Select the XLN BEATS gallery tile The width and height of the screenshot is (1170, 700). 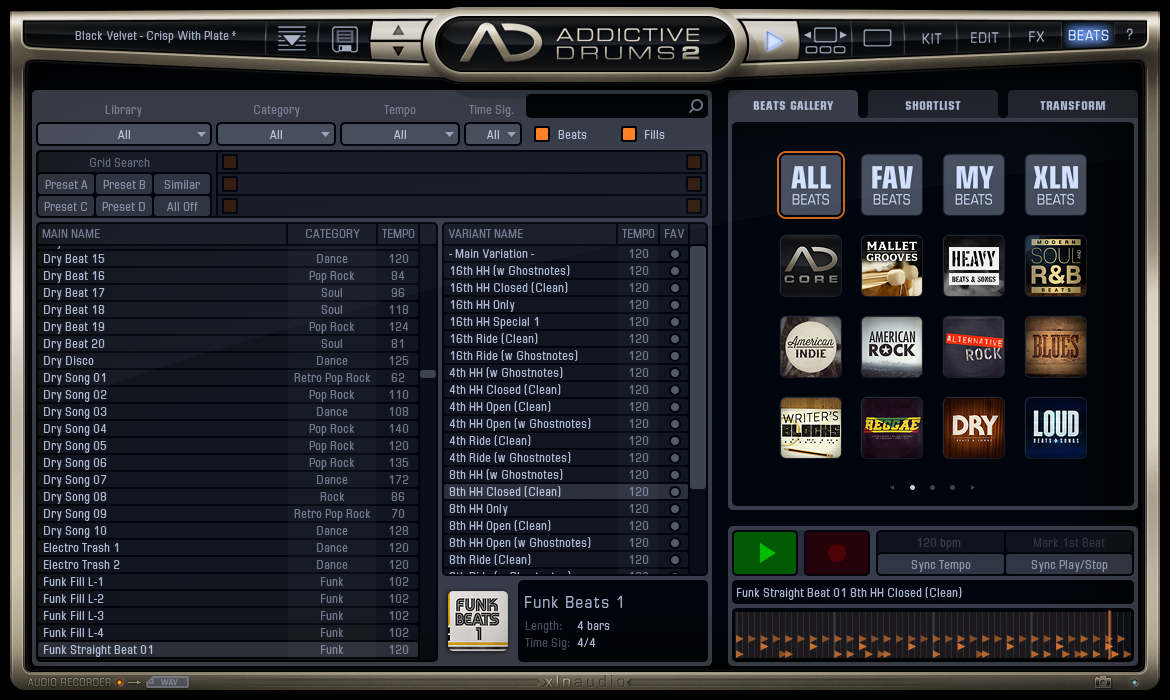coord(1055,185)
